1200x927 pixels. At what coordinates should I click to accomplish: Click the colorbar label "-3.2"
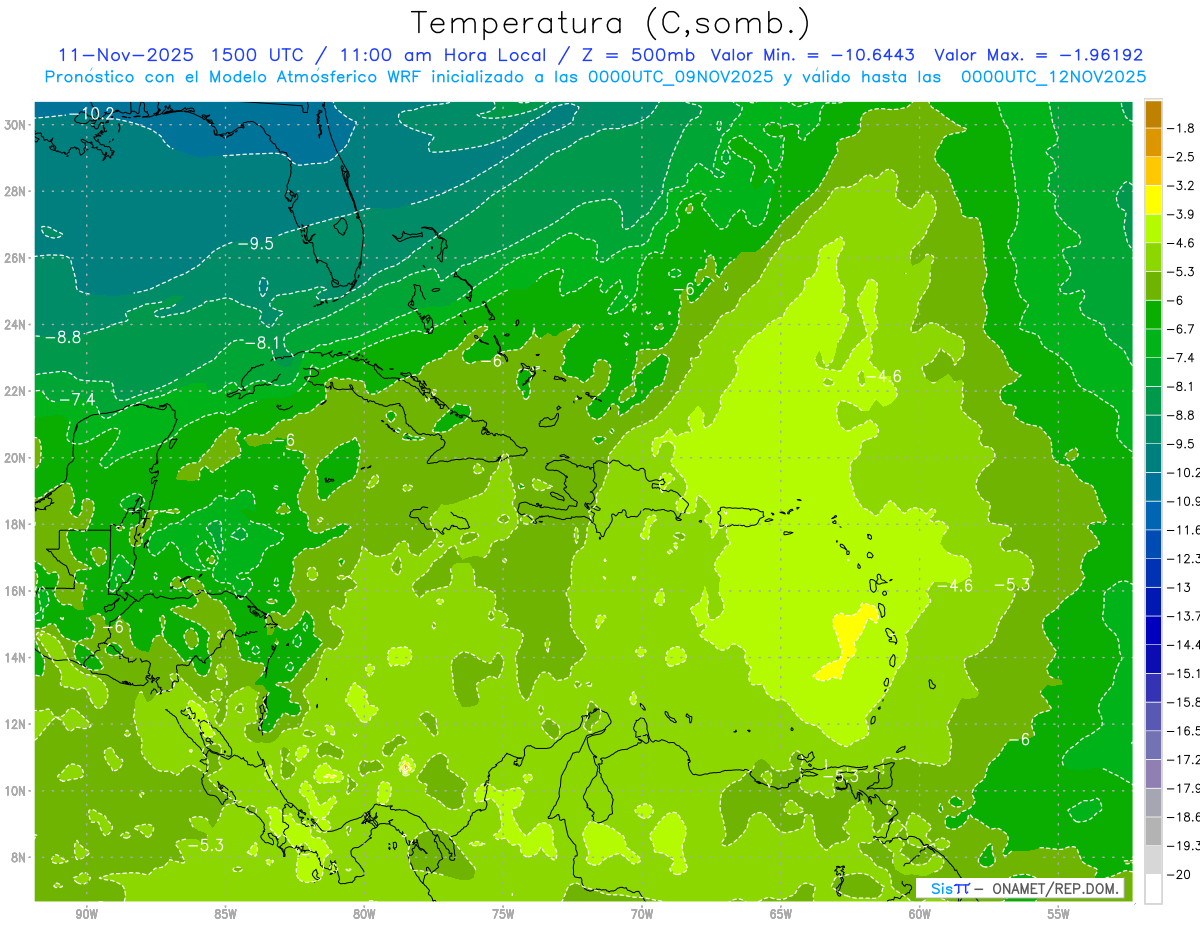[1183, 186]
